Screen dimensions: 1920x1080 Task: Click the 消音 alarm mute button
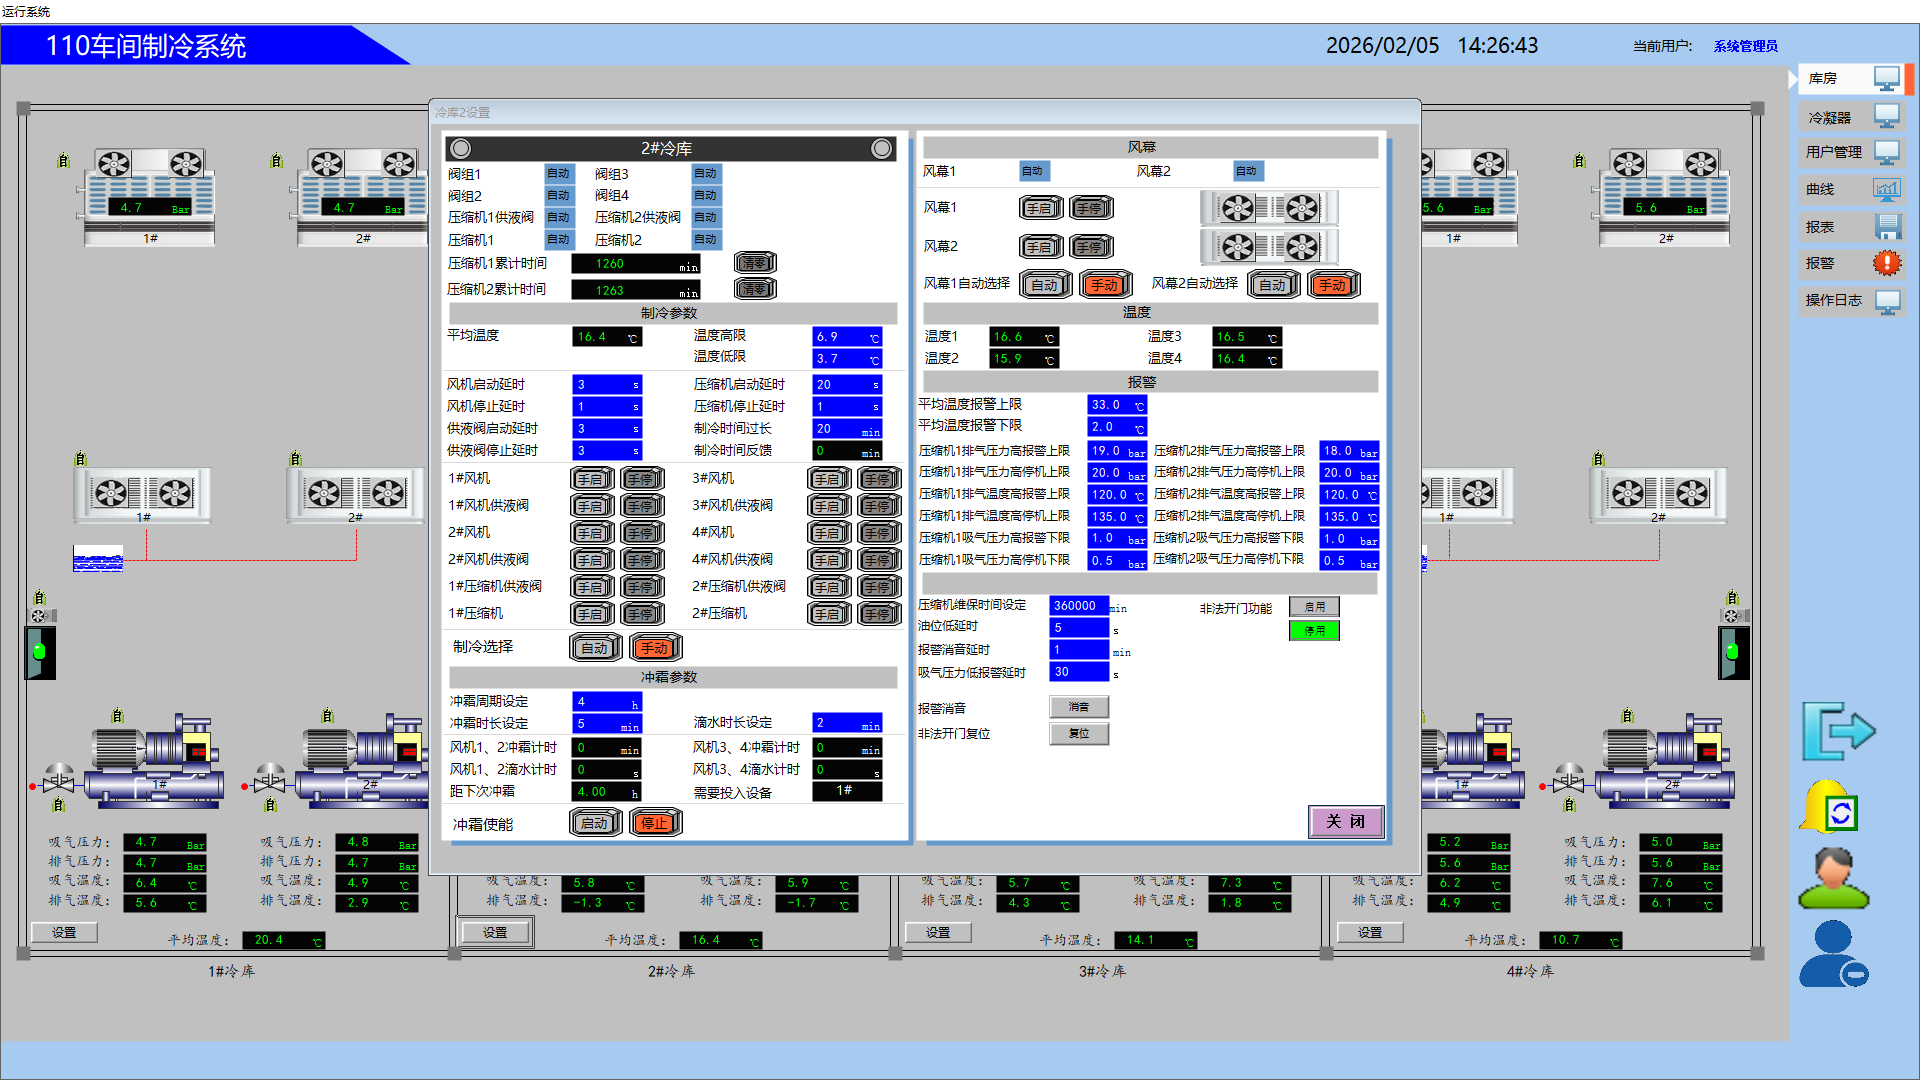1078,707
